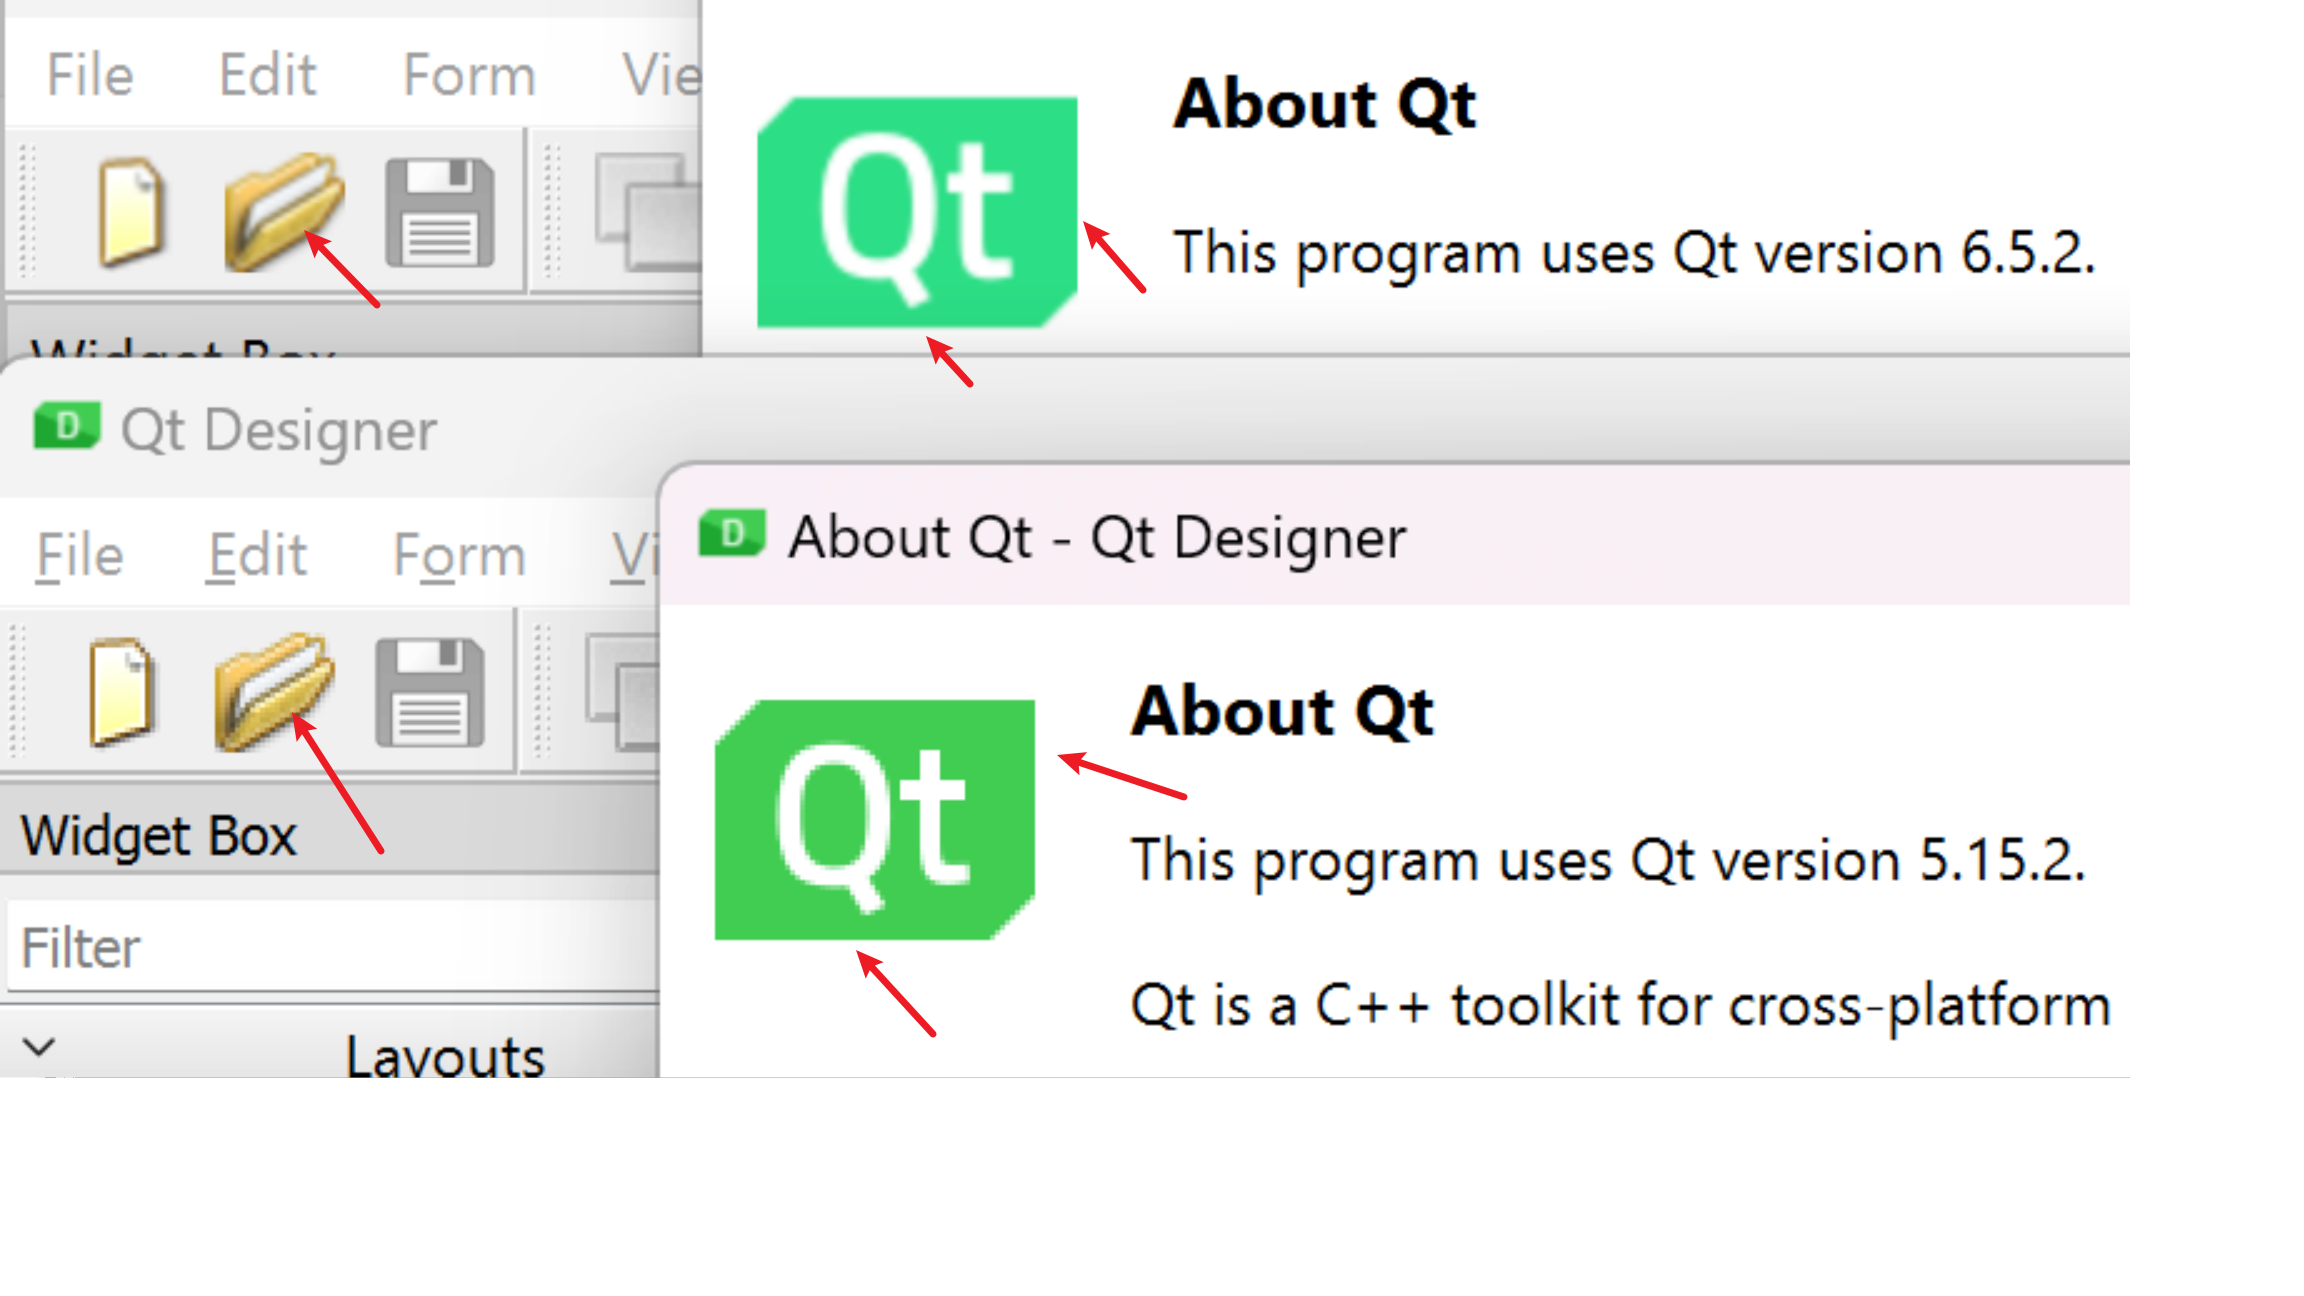Screen dimensions: 2304x1296
Task: Click the Widget Box panel title
Action: 159,835
